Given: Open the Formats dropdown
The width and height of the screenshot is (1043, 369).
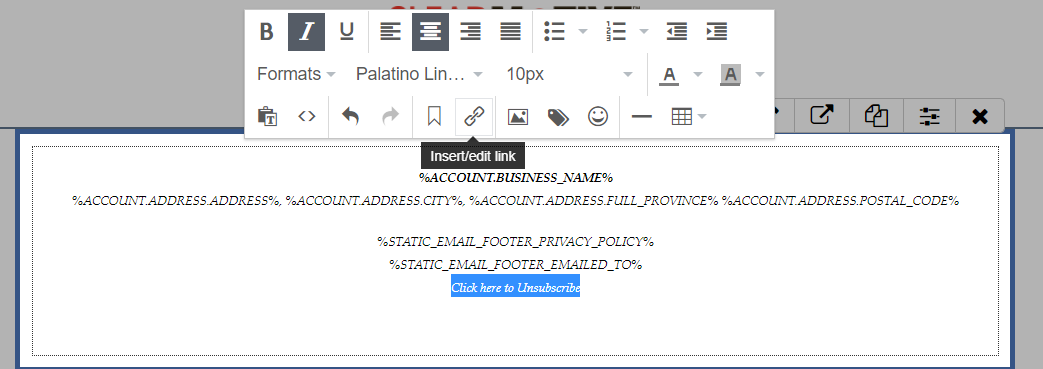Looking at the screenshot, I should coord(296,74).
